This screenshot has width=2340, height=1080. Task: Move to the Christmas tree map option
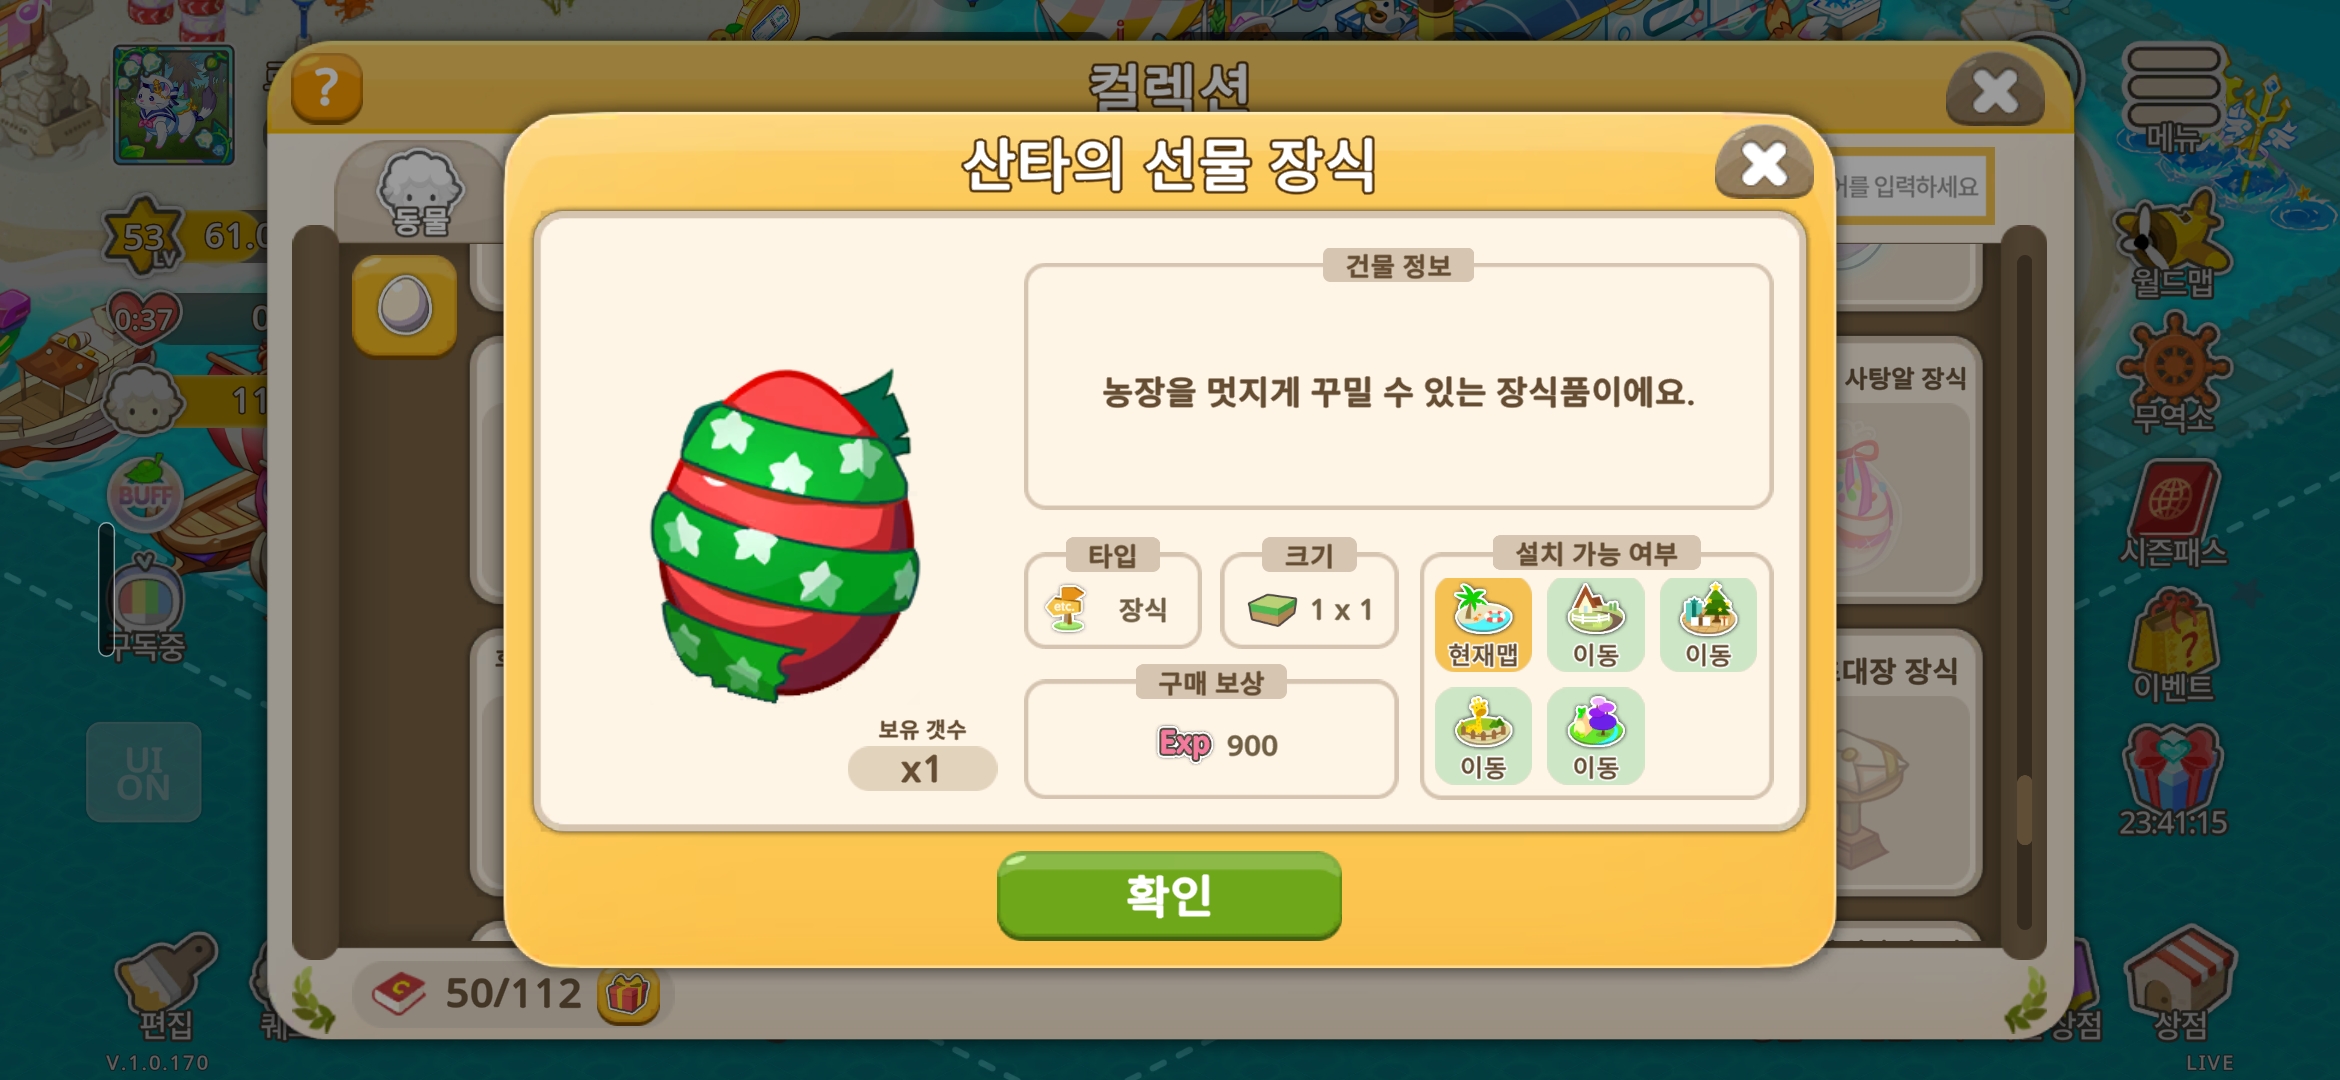coord(1708,626)
